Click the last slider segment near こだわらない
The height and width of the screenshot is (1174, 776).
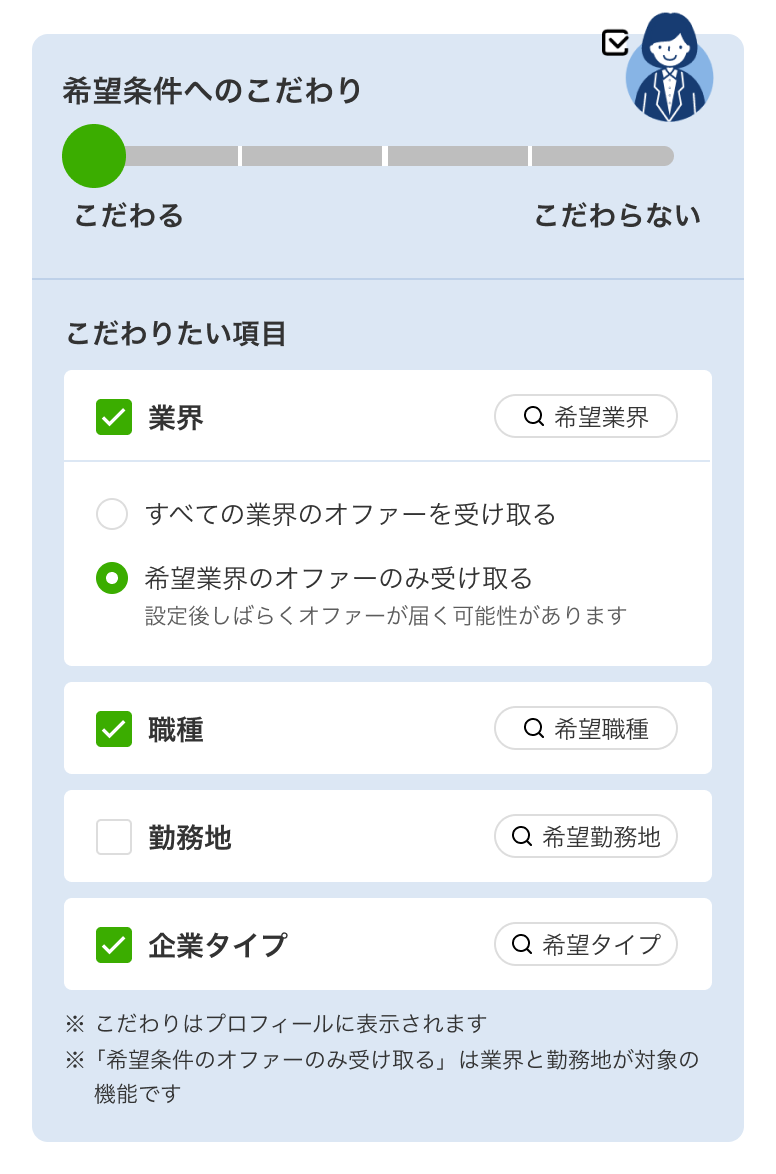tap(602, 156)
